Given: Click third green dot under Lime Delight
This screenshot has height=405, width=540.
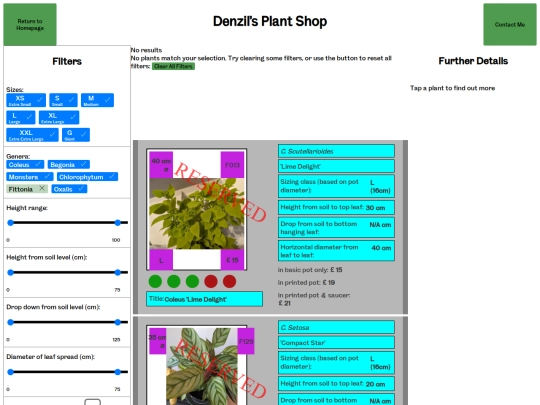Looking at the screenshot, I should point(192,281).
